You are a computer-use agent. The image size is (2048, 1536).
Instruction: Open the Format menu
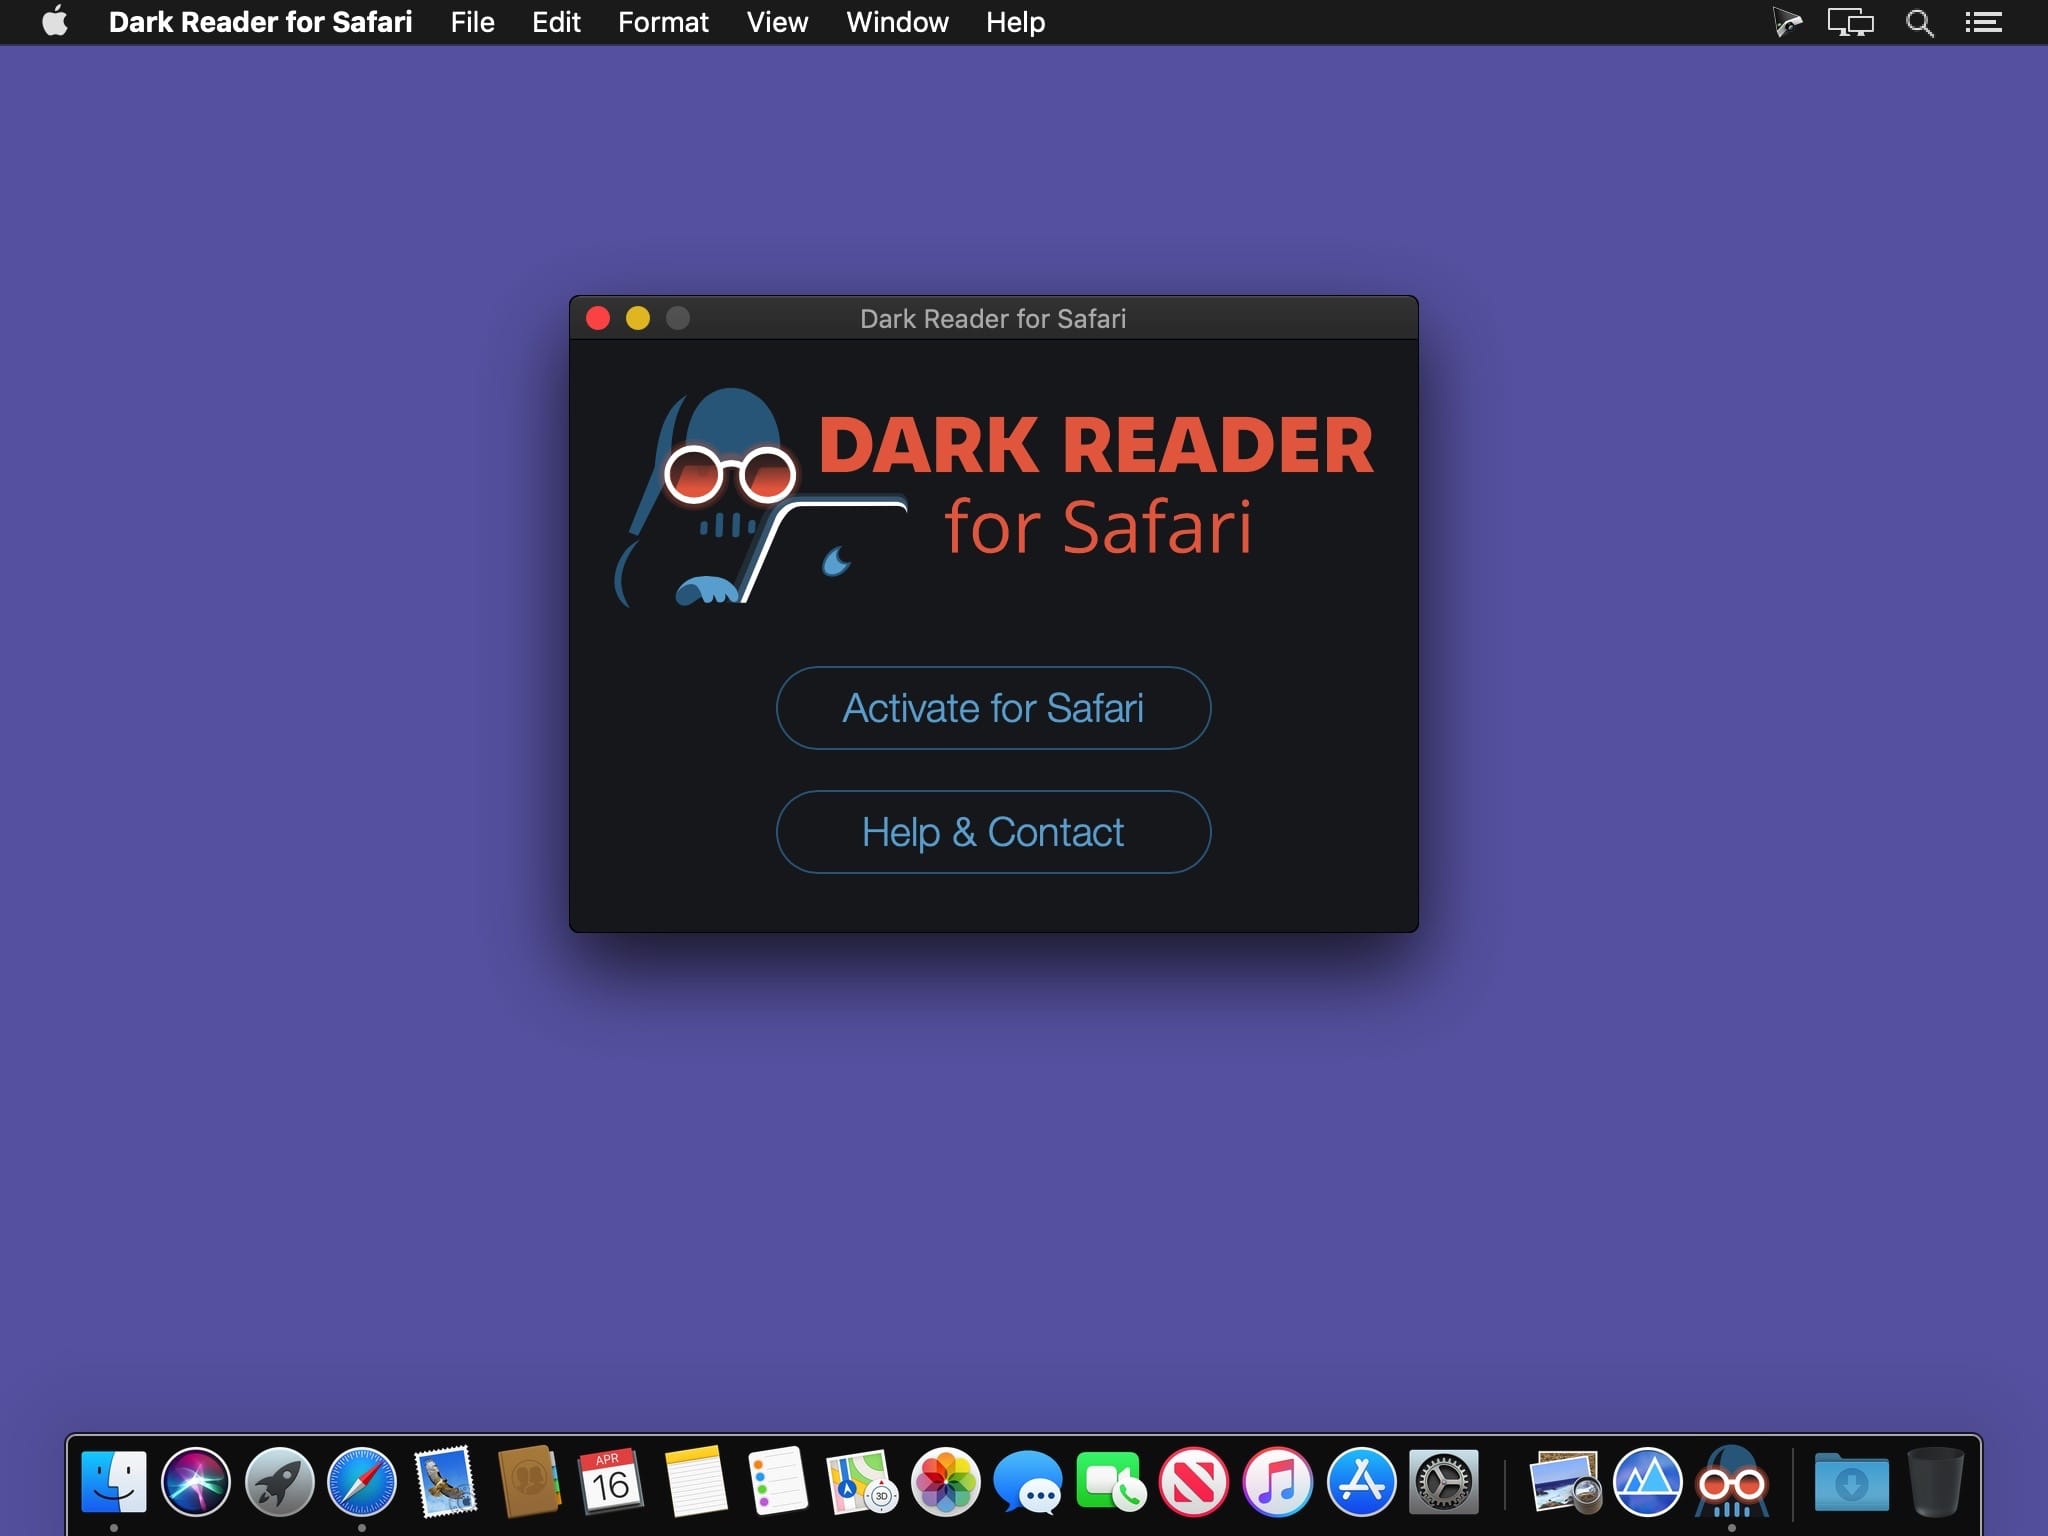[663, 22]
